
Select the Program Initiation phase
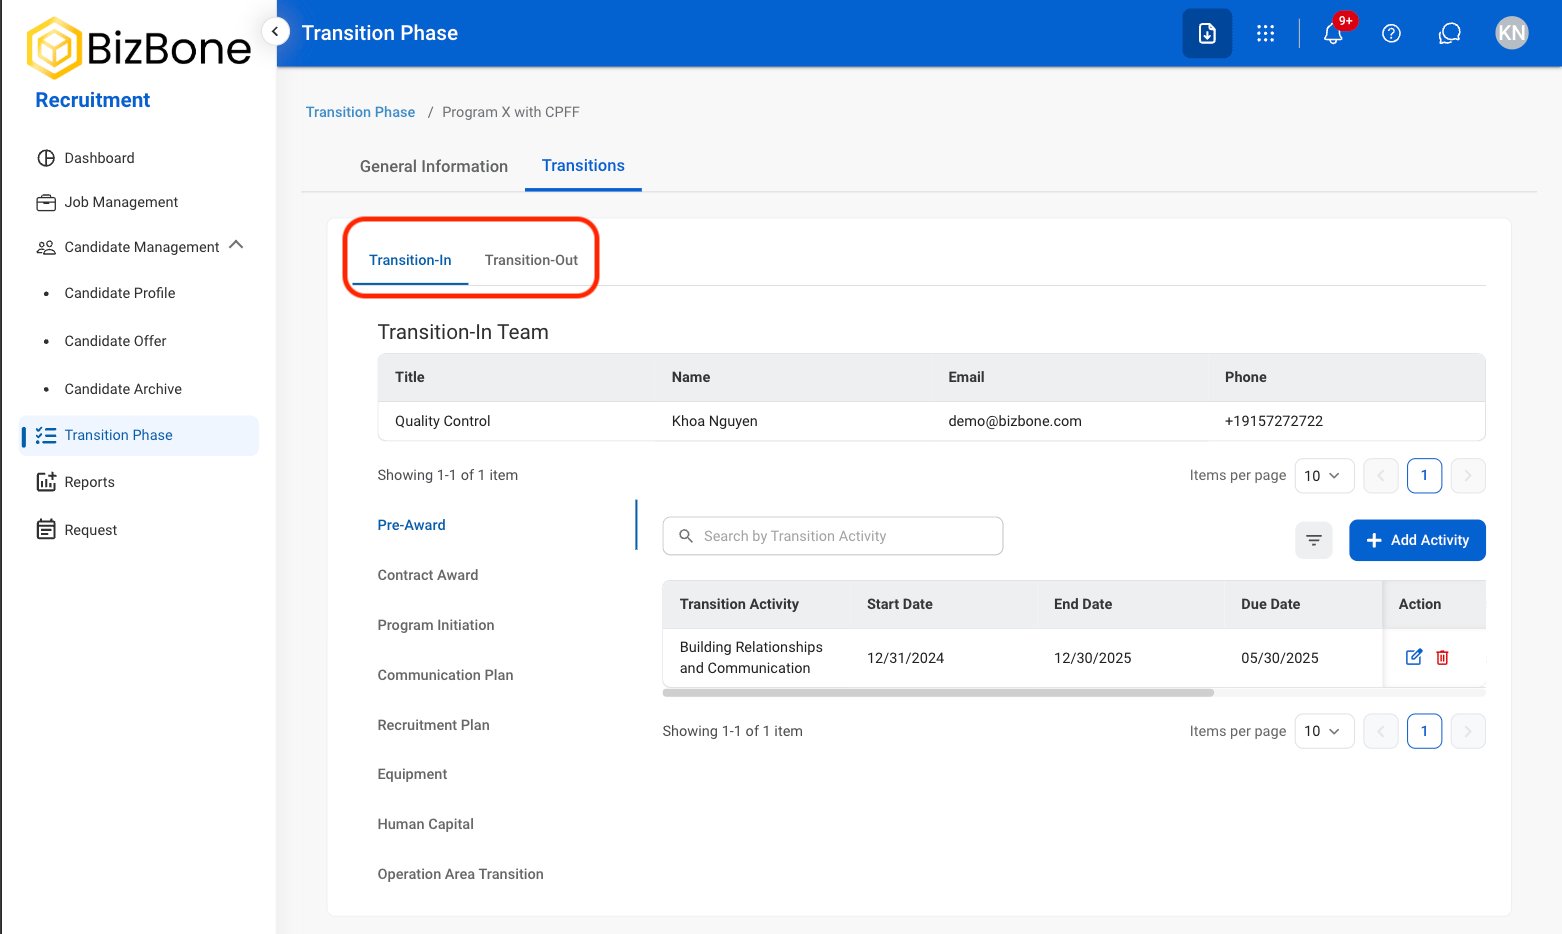pyautogui.click(x=436, y=625)
